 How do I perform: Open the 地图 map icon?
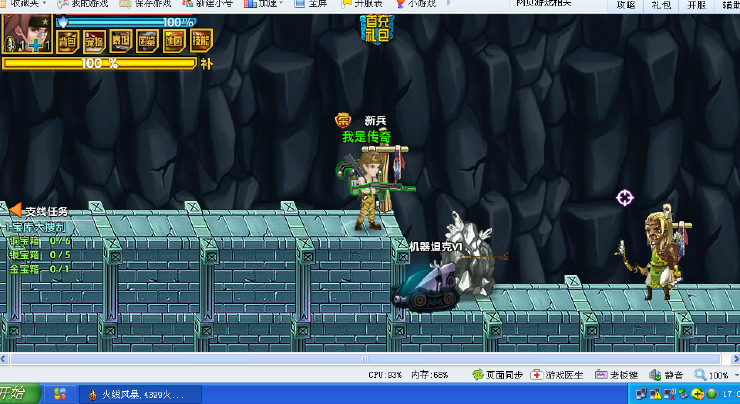pyautogui.click(x=174, y=42)
